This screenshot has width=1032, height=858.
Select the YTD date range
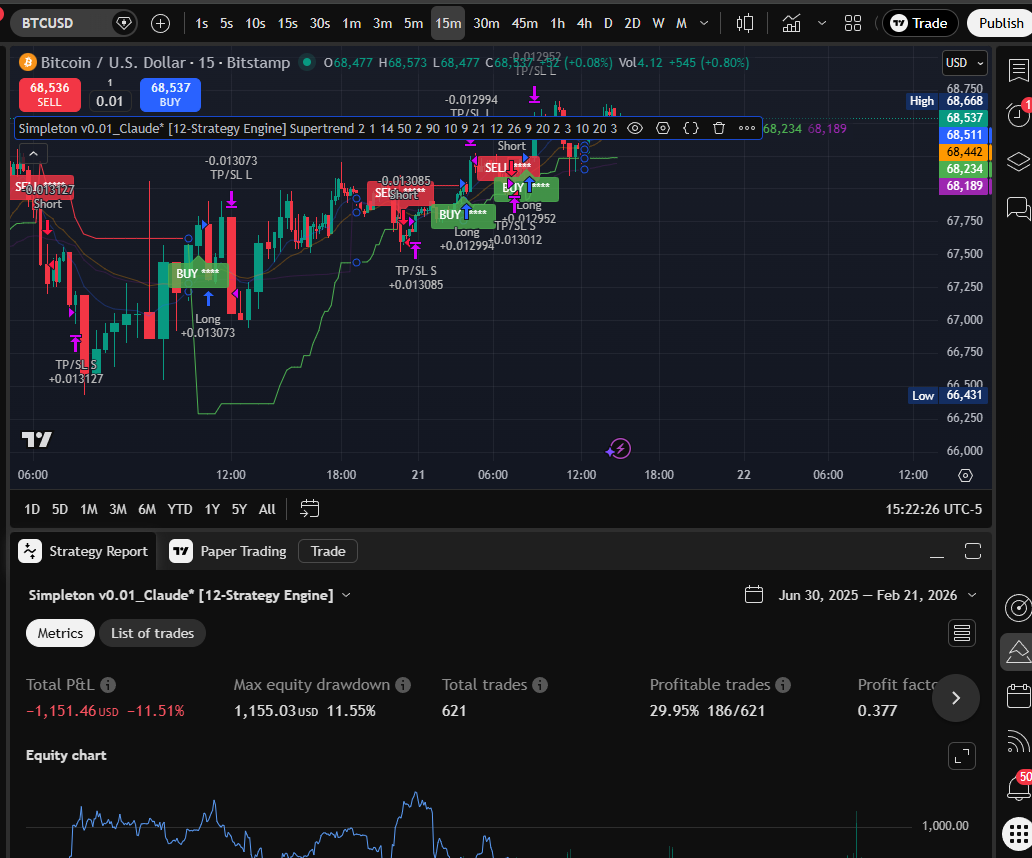[x=180, y=509]
